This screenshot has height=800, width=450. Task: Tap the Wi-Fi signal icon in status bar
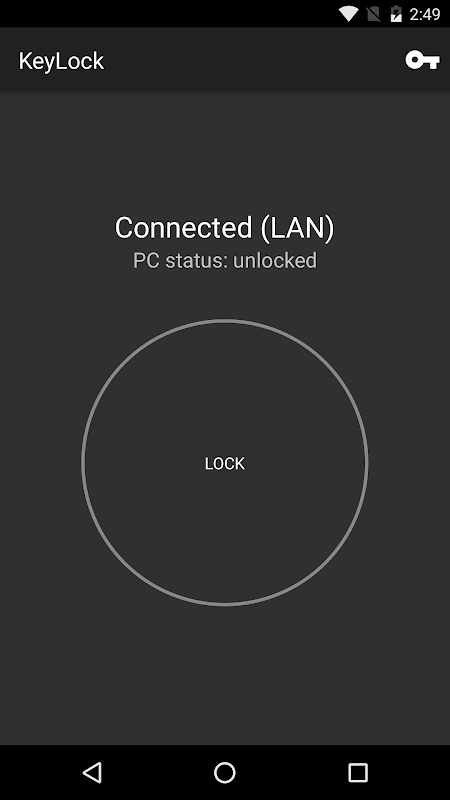tap(349, 14)
